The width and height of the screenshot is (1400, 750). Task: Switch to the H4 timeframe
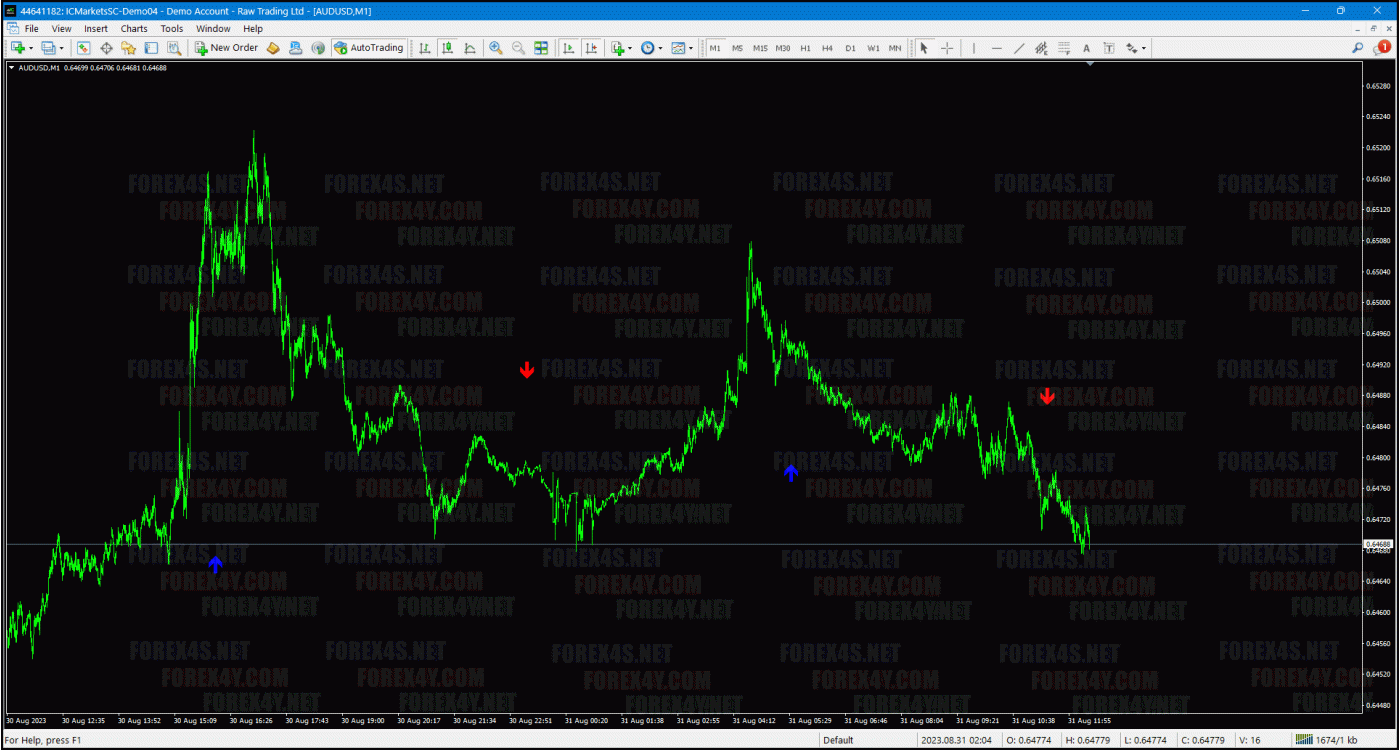tap(827, 48)
